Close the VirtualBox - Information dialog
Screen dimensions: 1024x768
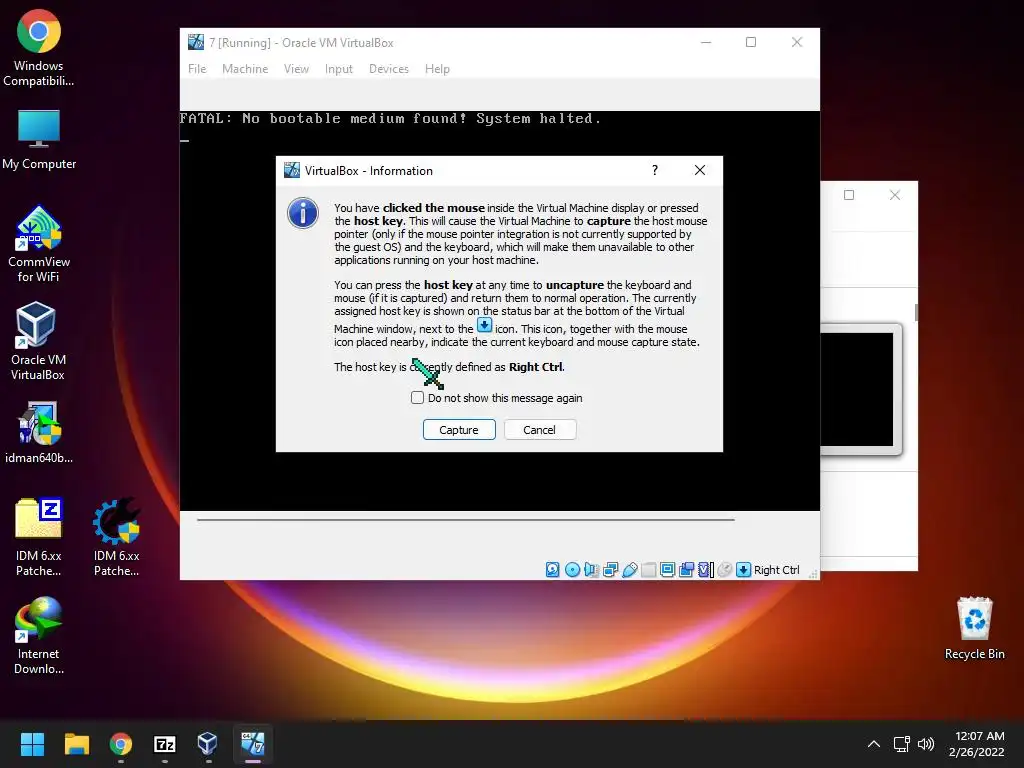(x=700, y=170)
